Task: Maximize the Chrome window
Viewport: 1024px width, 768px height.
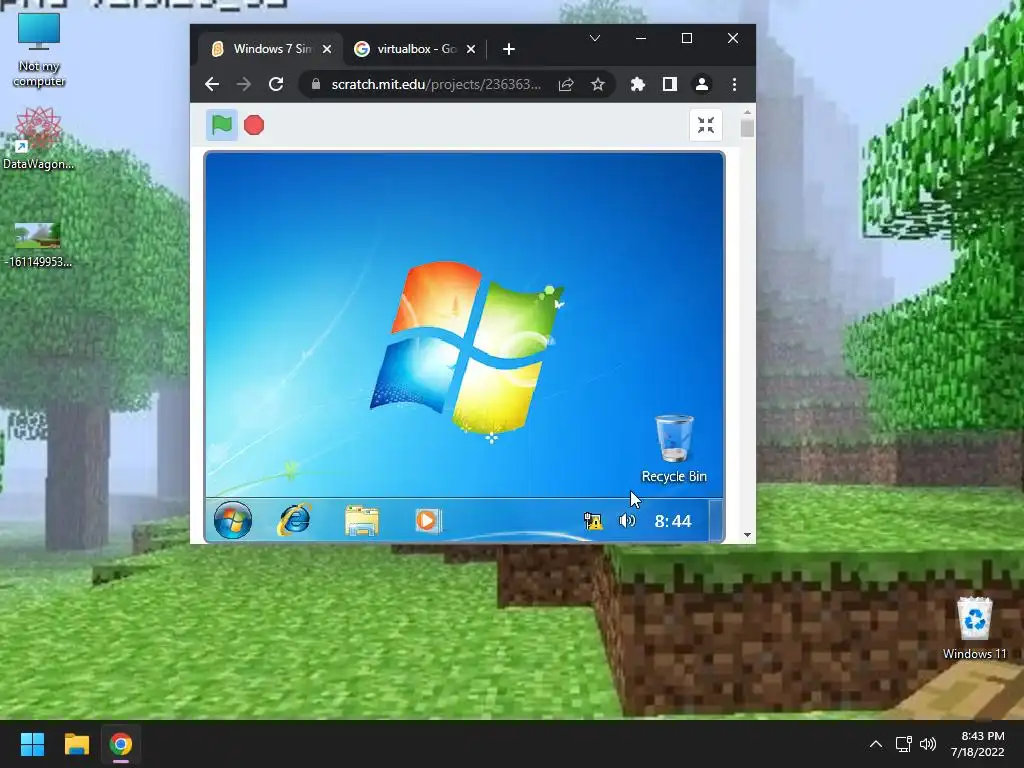Action: click(686, 39)
